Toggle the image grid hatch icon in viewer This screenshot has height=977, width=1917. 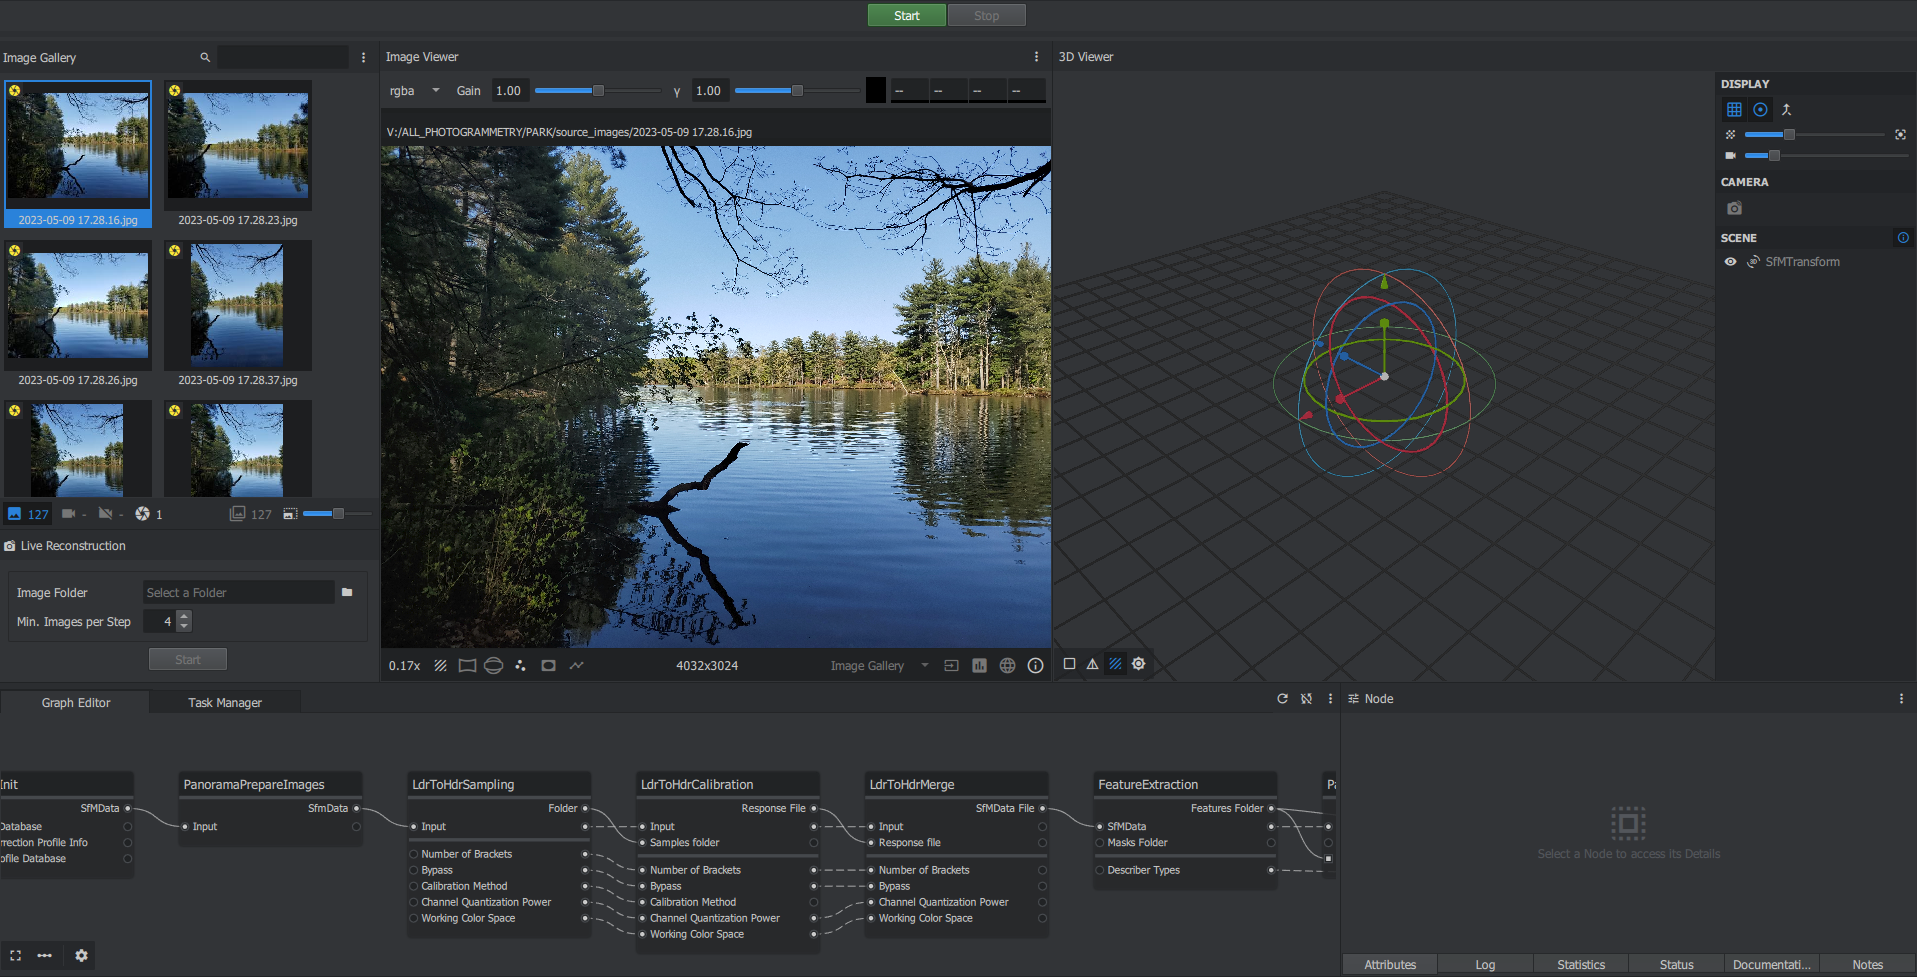click(x=440, y=666)
